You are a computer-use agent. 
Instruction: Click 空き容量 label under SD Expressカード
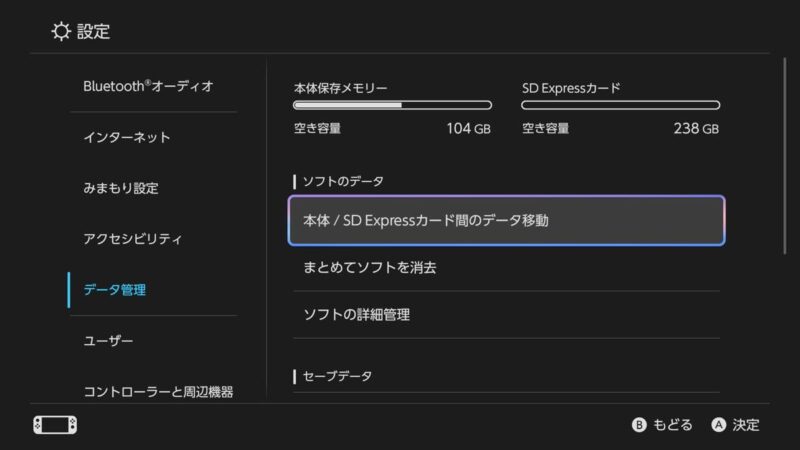(545, 129)
